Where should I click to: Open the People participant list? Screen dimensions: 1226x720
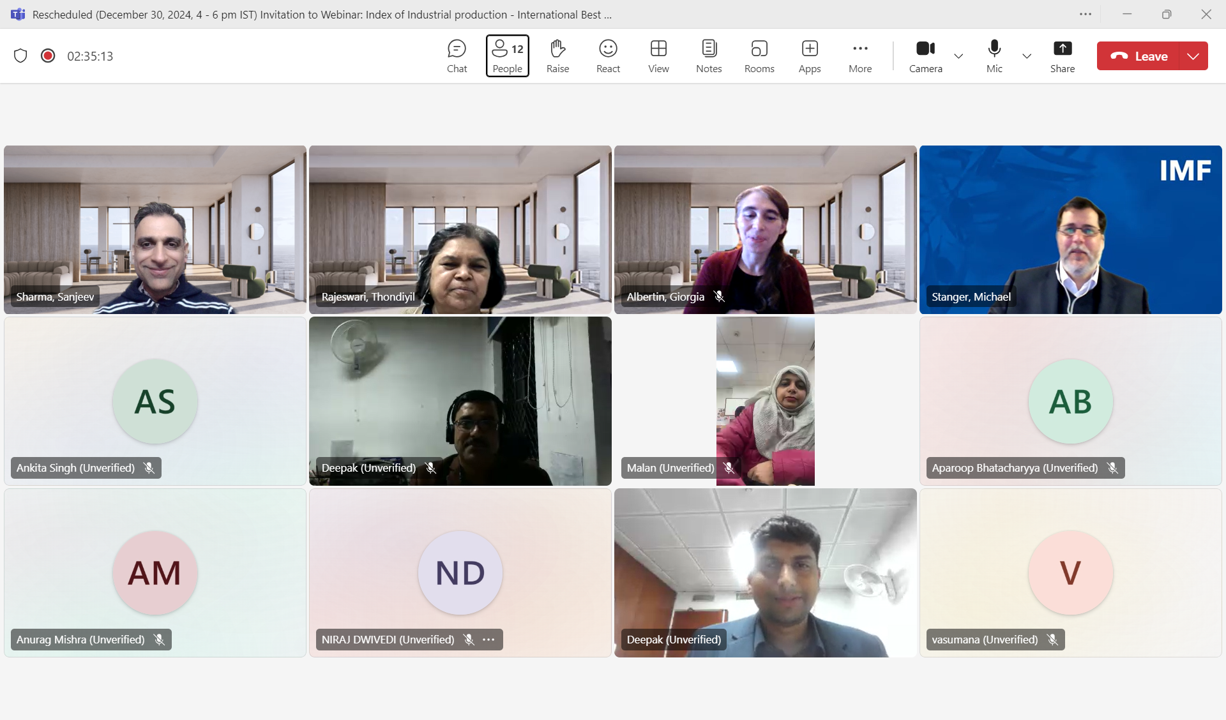(507, 56)
